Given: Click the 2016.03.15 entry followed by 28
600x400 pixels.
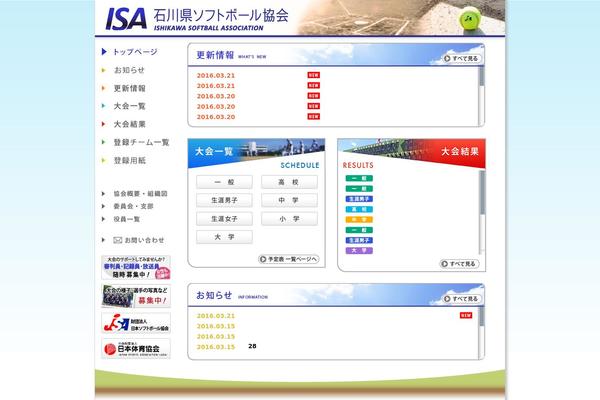Looking at the screenshot, I should coord(216,347).
